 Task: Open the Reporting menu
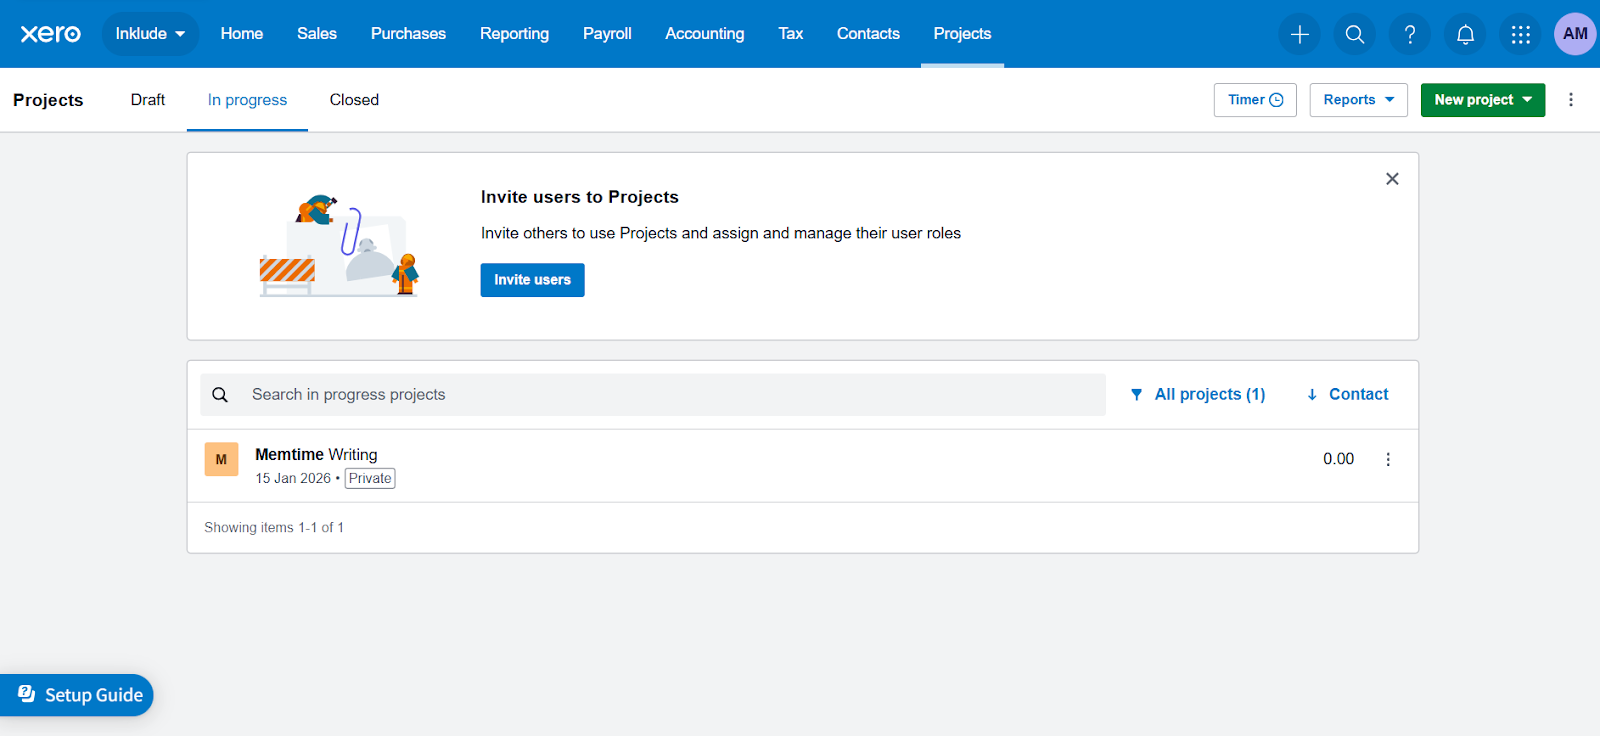tap(514, 34)
